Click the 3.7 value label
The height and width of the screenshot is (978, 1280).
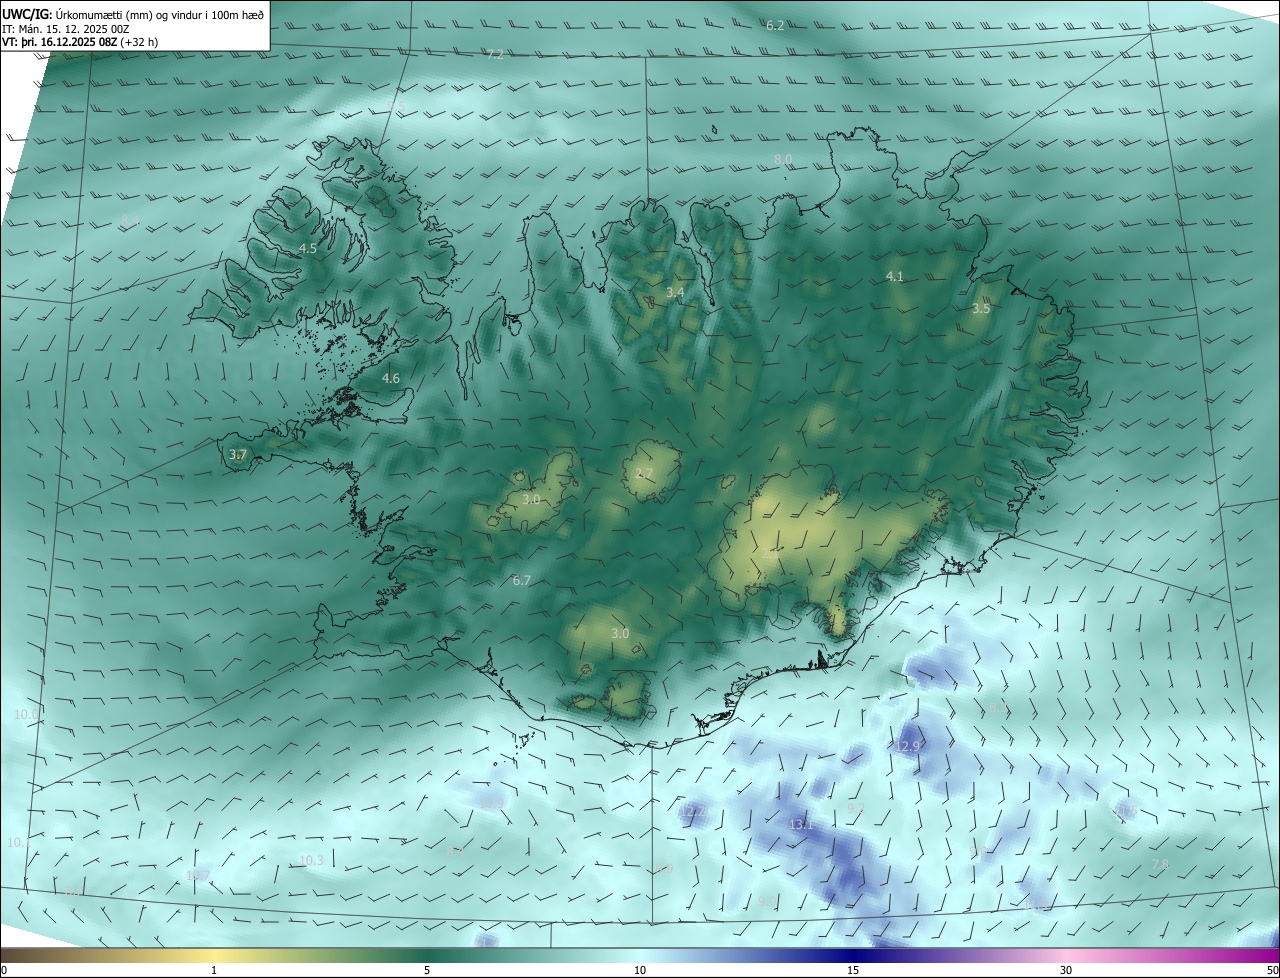[238, 454]
